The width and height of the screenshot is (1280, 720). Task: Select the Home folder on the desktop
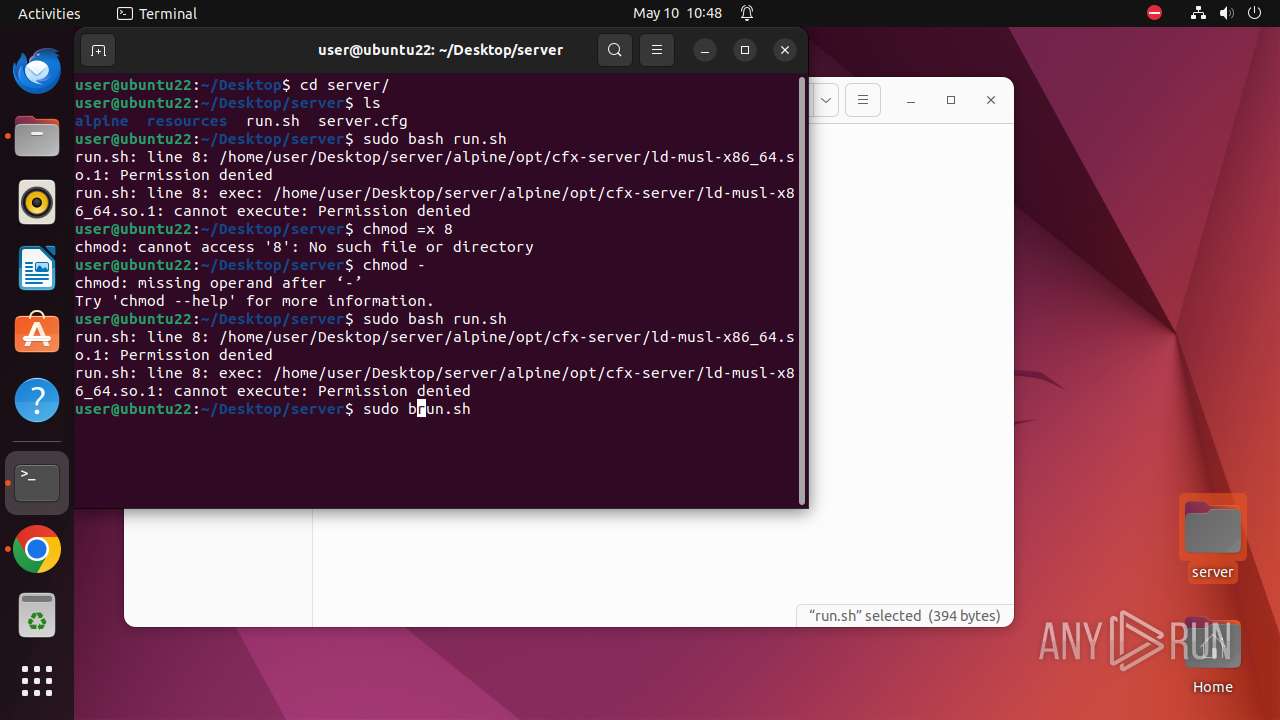(x=1212, y=656)
